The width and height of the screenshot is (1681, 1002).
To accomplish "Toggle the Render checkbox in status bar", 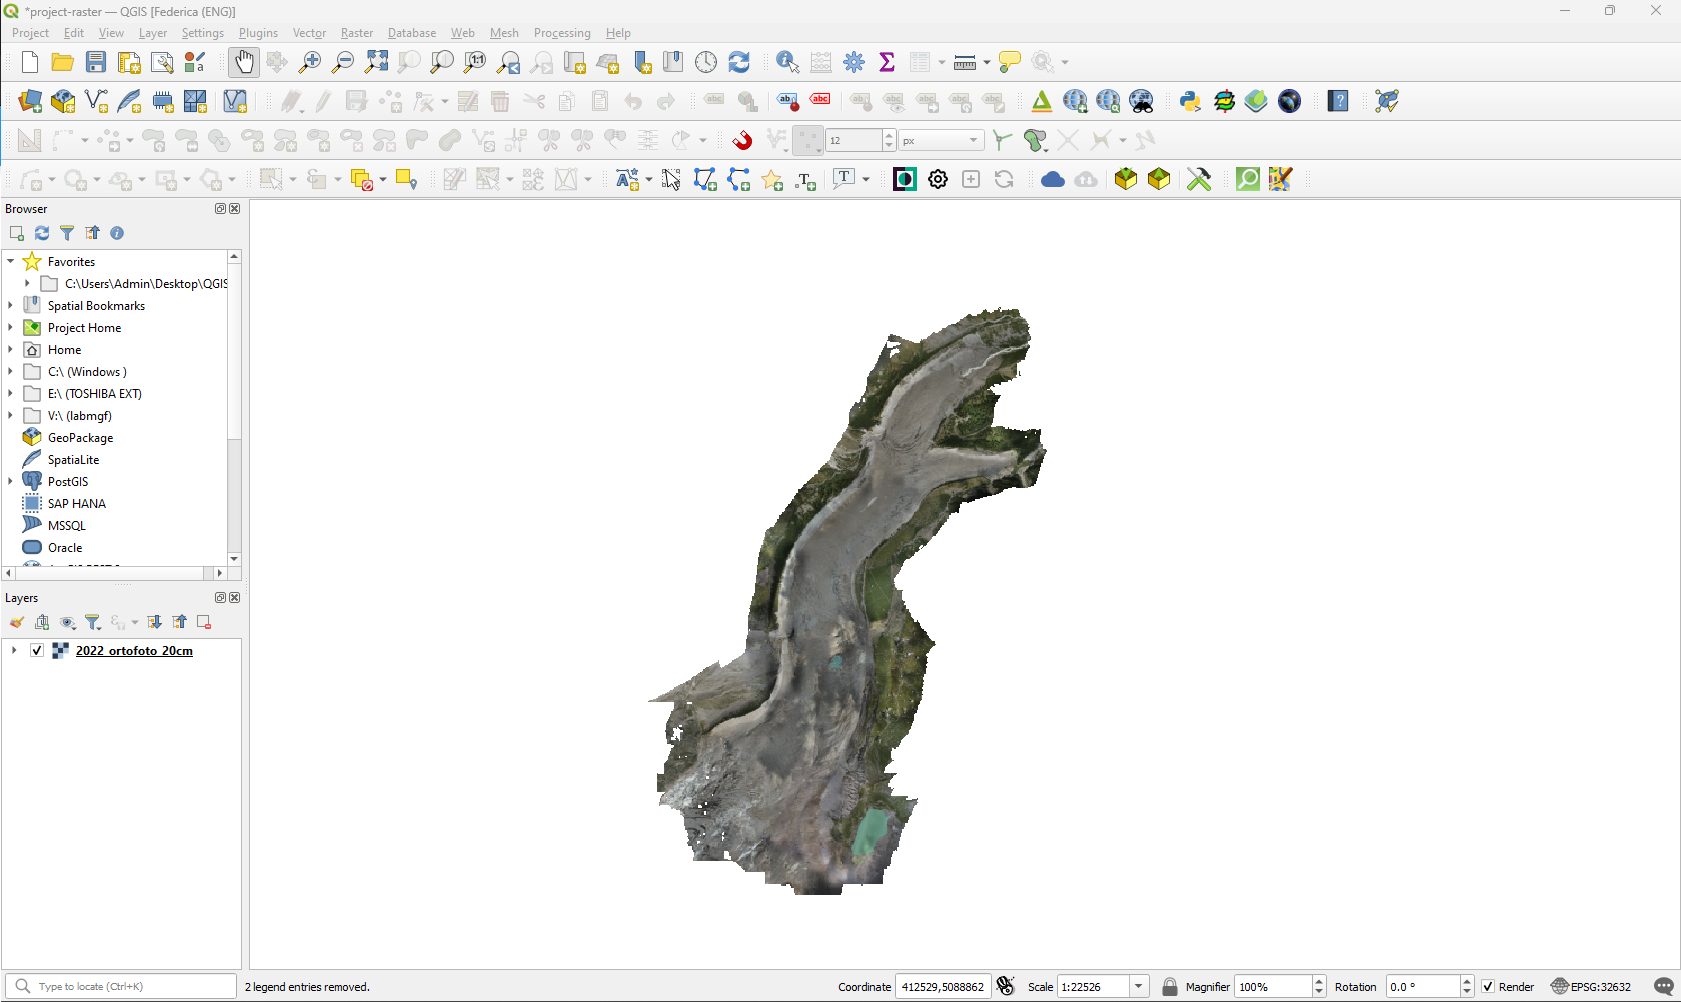I will click(x=1488, y=987).
